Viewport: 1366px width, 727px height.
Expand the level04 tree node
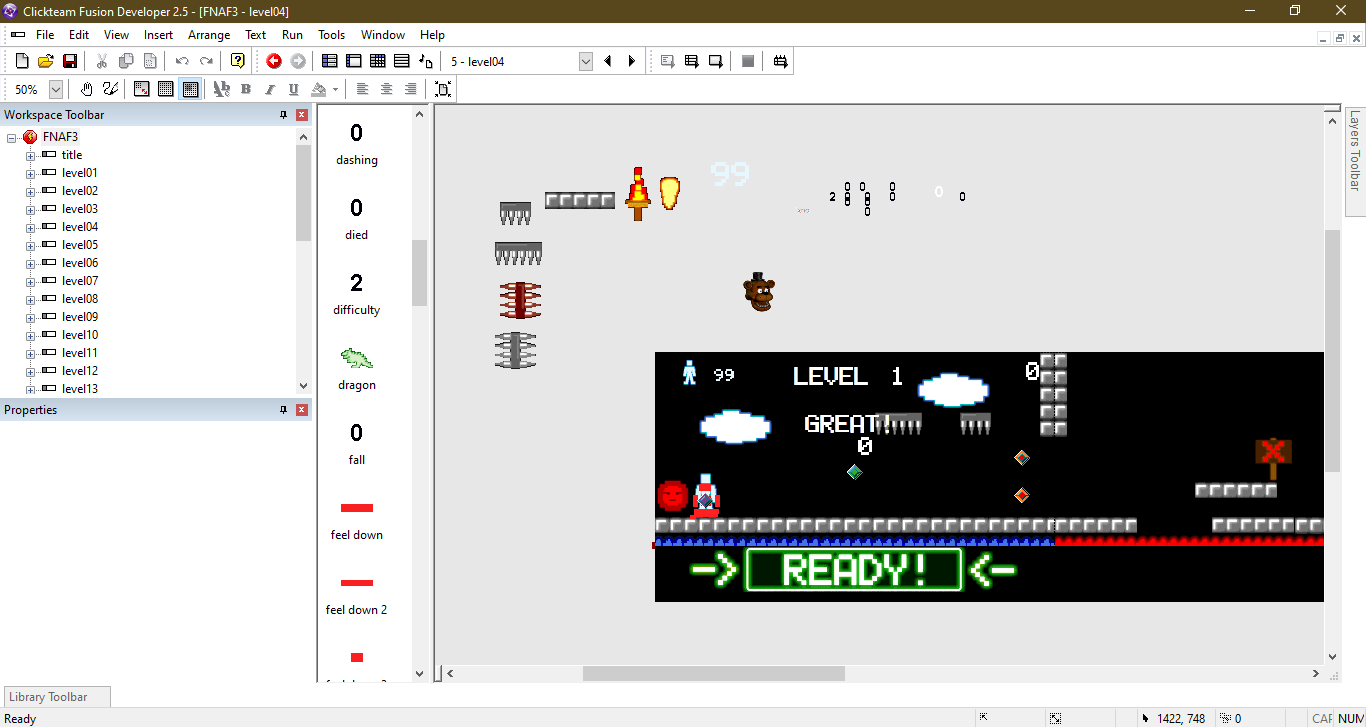click(x=30, y=227)
